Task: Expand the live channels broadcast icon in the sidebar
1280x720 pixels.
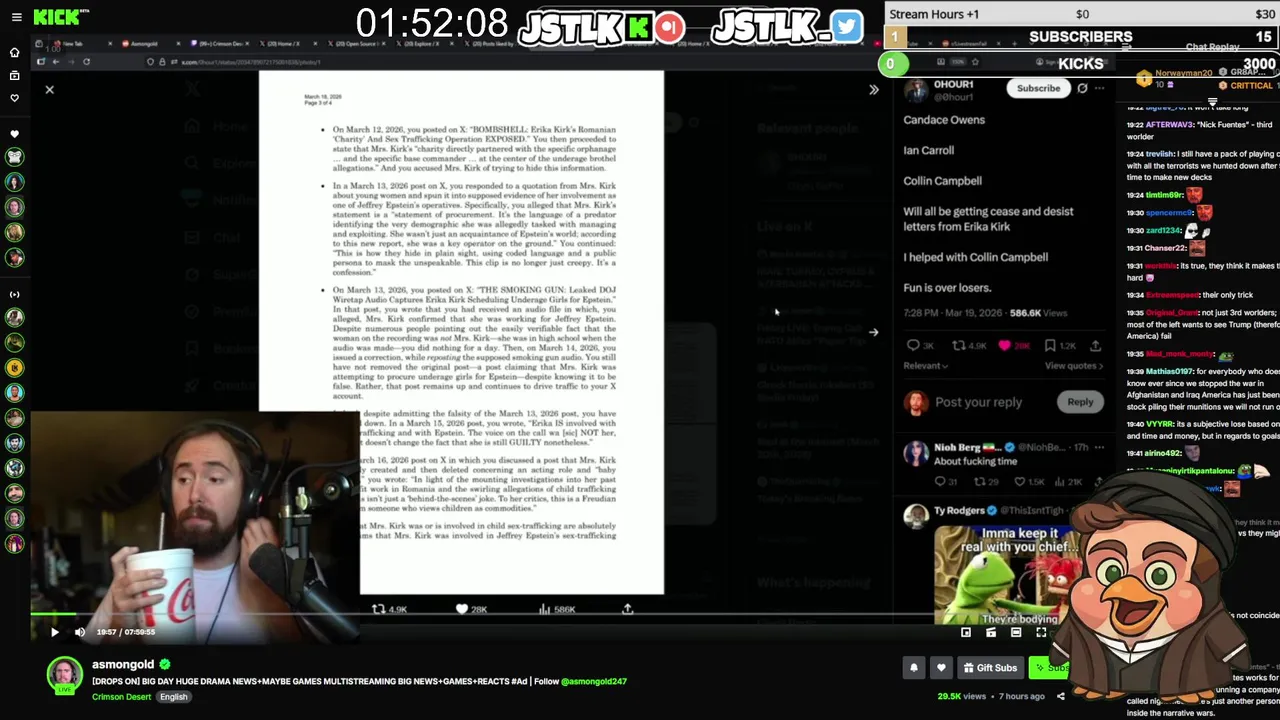Action: 14,294
